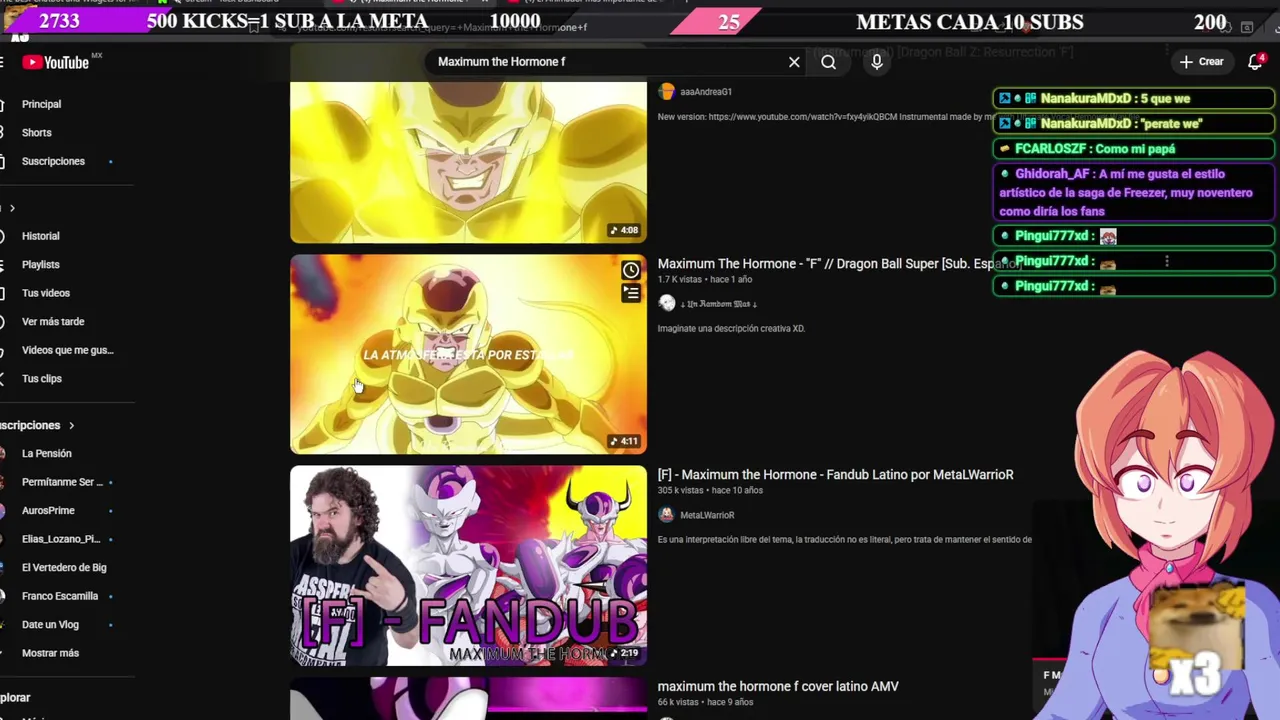
Task: Click the Un Rambom Mas channel avatar
Action: coord(667,303)
